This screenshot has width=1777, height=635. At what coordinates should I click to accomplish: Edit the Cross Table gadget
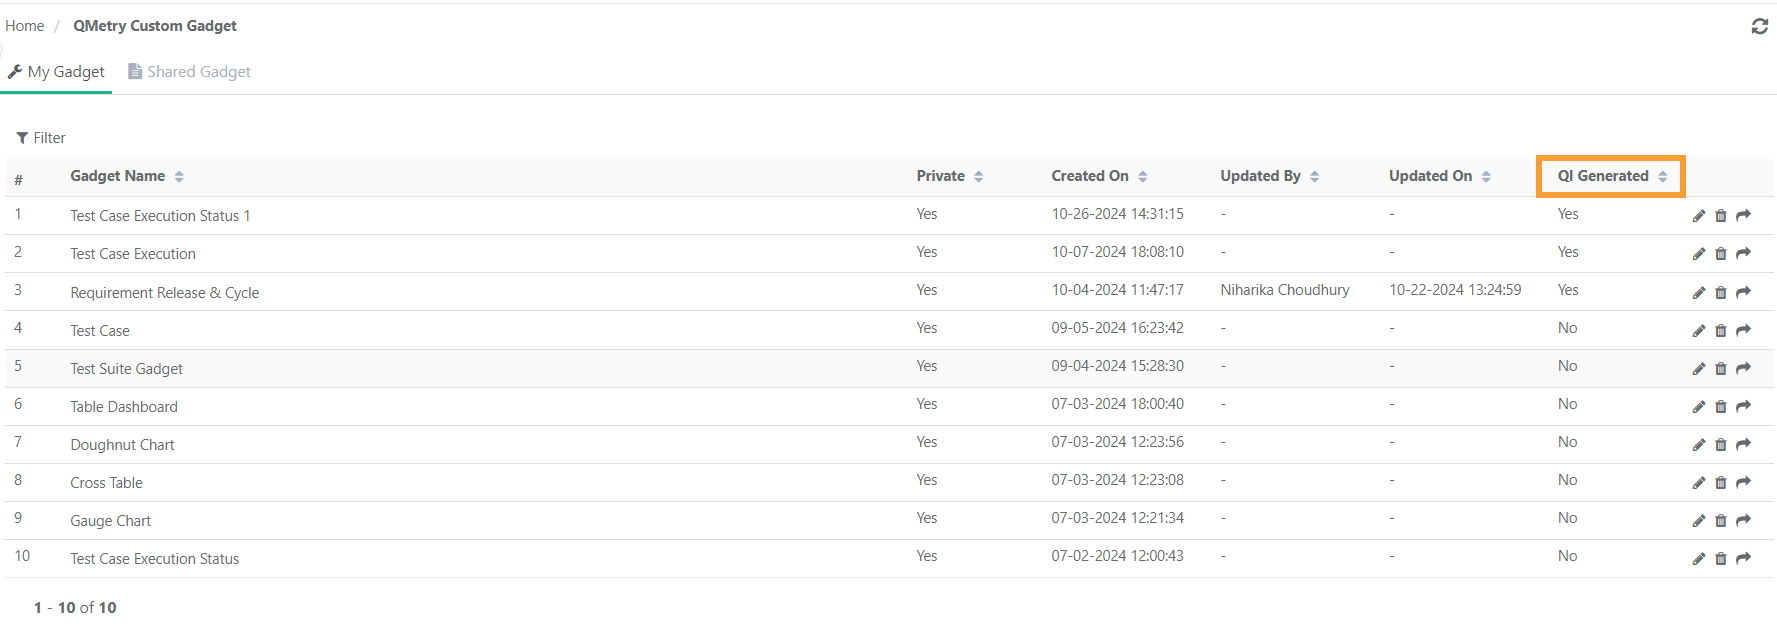pyautogui.click(x=1698, y=483)
